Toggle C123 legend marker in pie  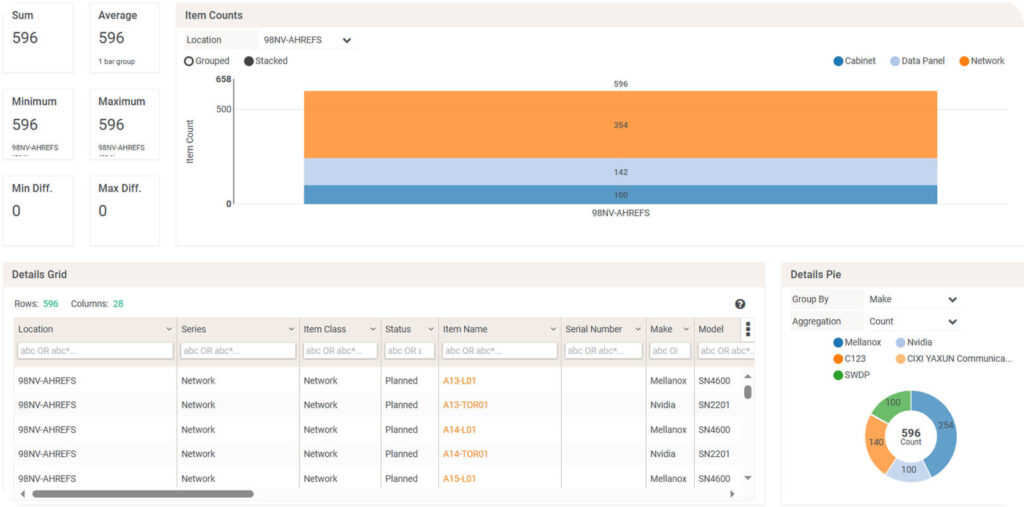[838, 358]
